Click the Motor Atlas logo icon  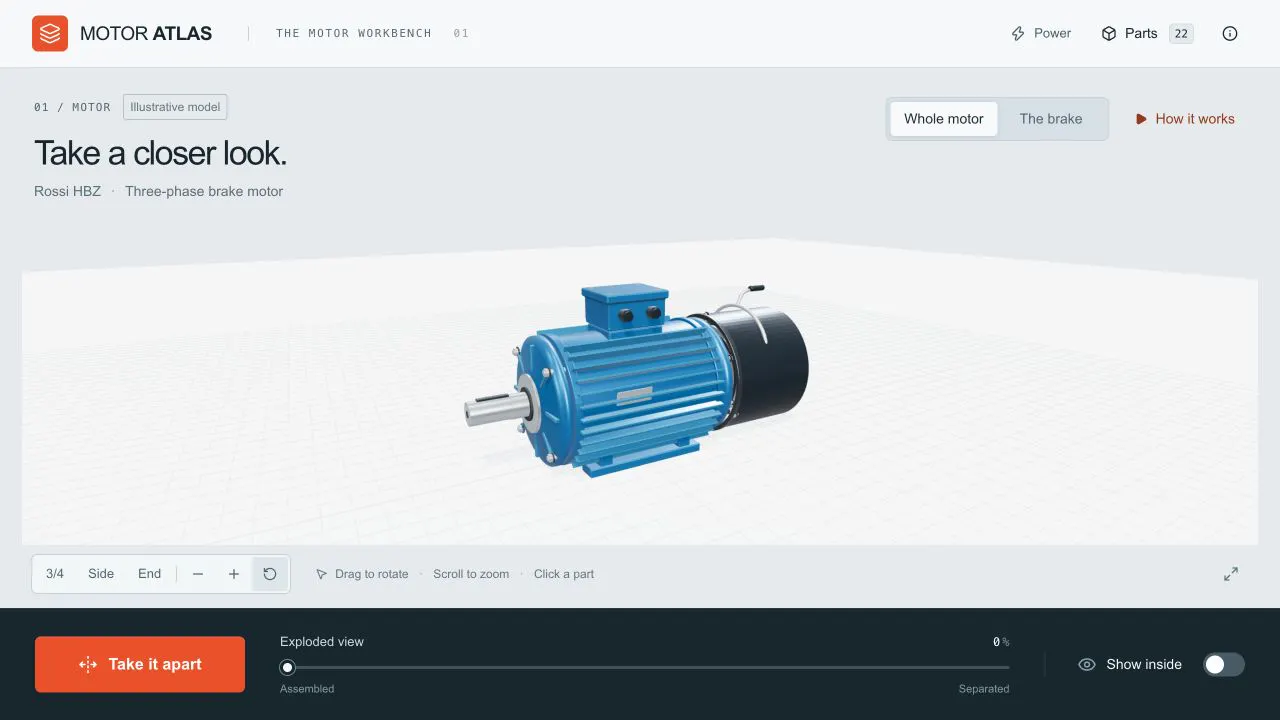(x=50, y=33)
